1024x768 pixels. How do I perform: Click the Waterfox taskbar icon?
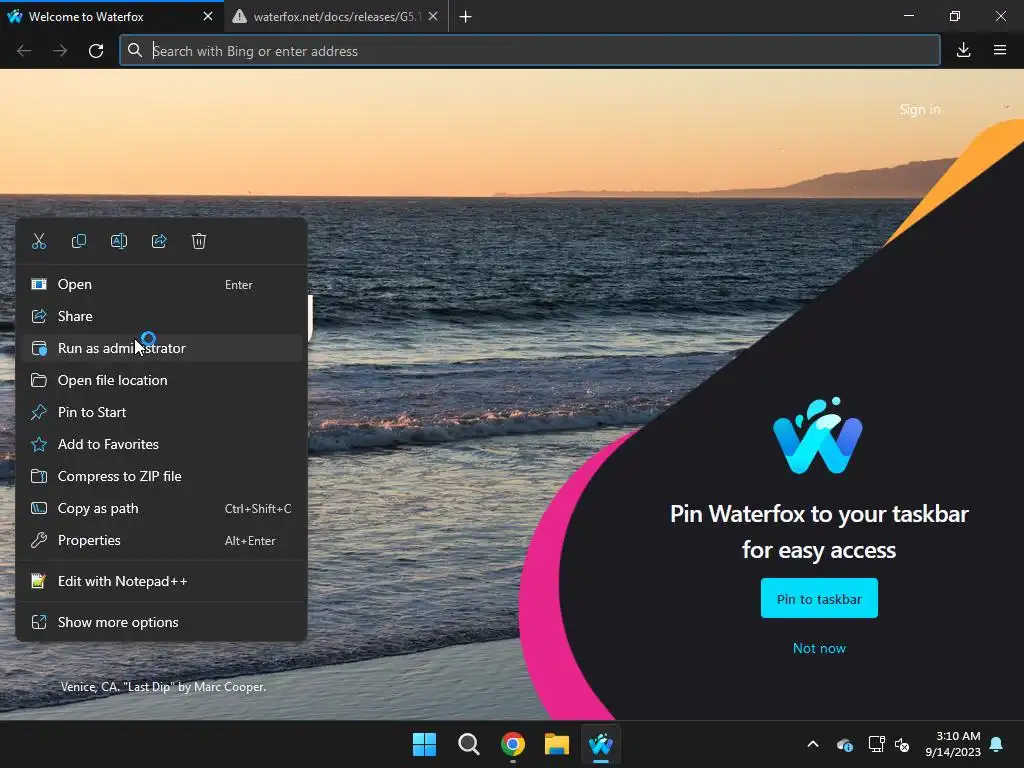click(601, 744)
